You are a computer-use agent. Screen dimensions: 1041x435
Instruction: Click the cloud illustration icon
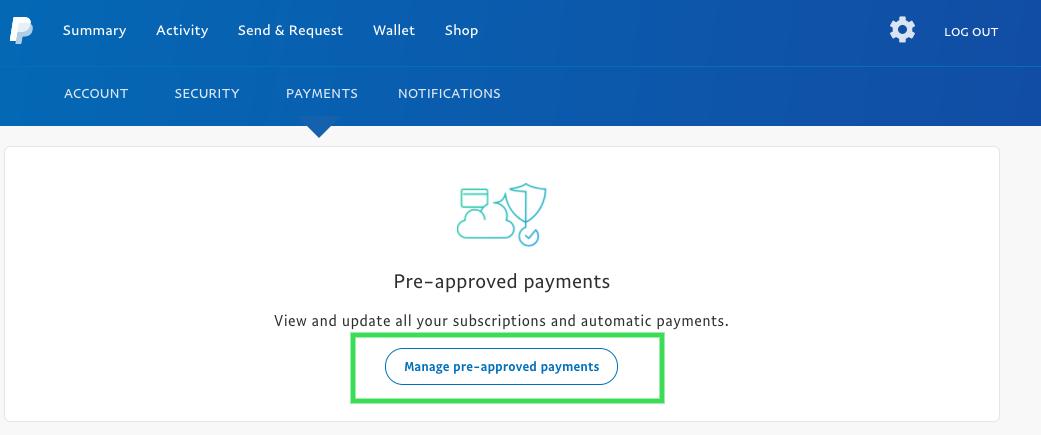pyautogui.click(x=485, y=222)
